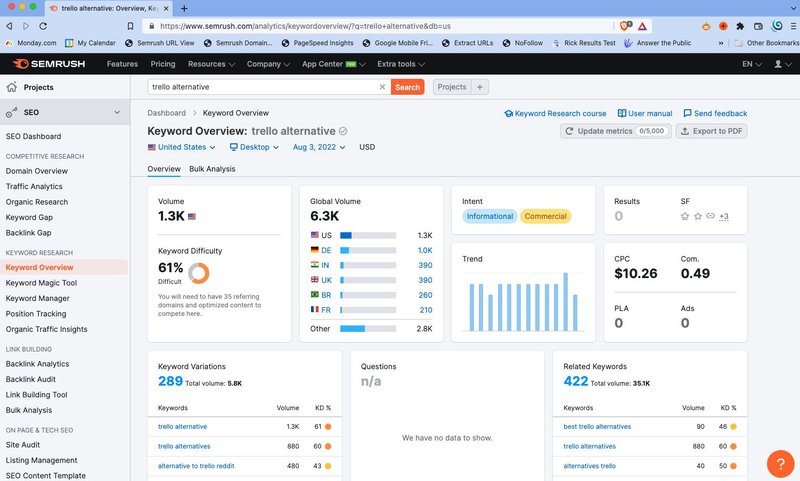This screenshot has height=481, width=800.
Task: Expand the SEO sidebar section
Action: (65, 112)
